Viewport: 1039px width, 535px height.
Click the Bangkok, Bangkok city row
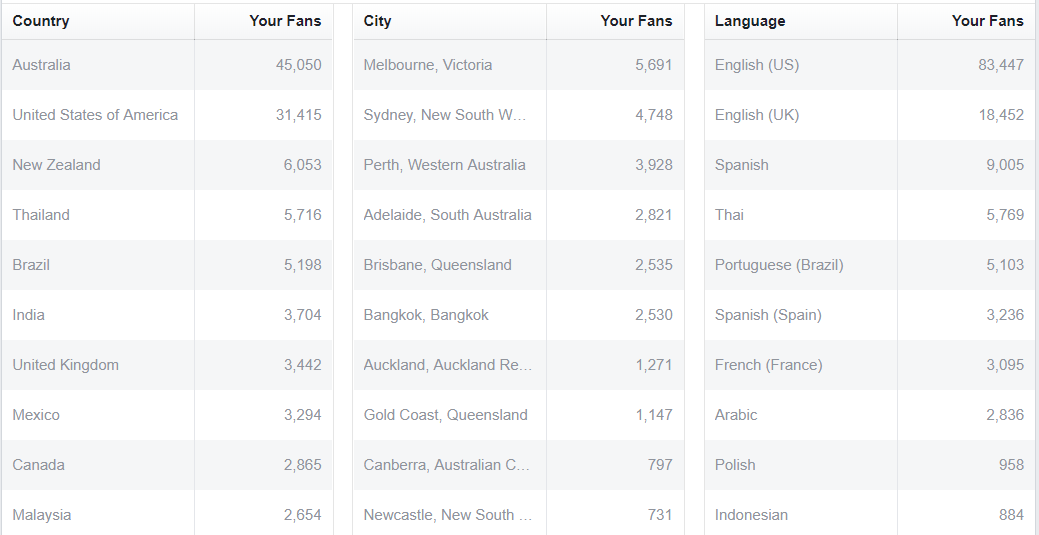tap(518, 315)
